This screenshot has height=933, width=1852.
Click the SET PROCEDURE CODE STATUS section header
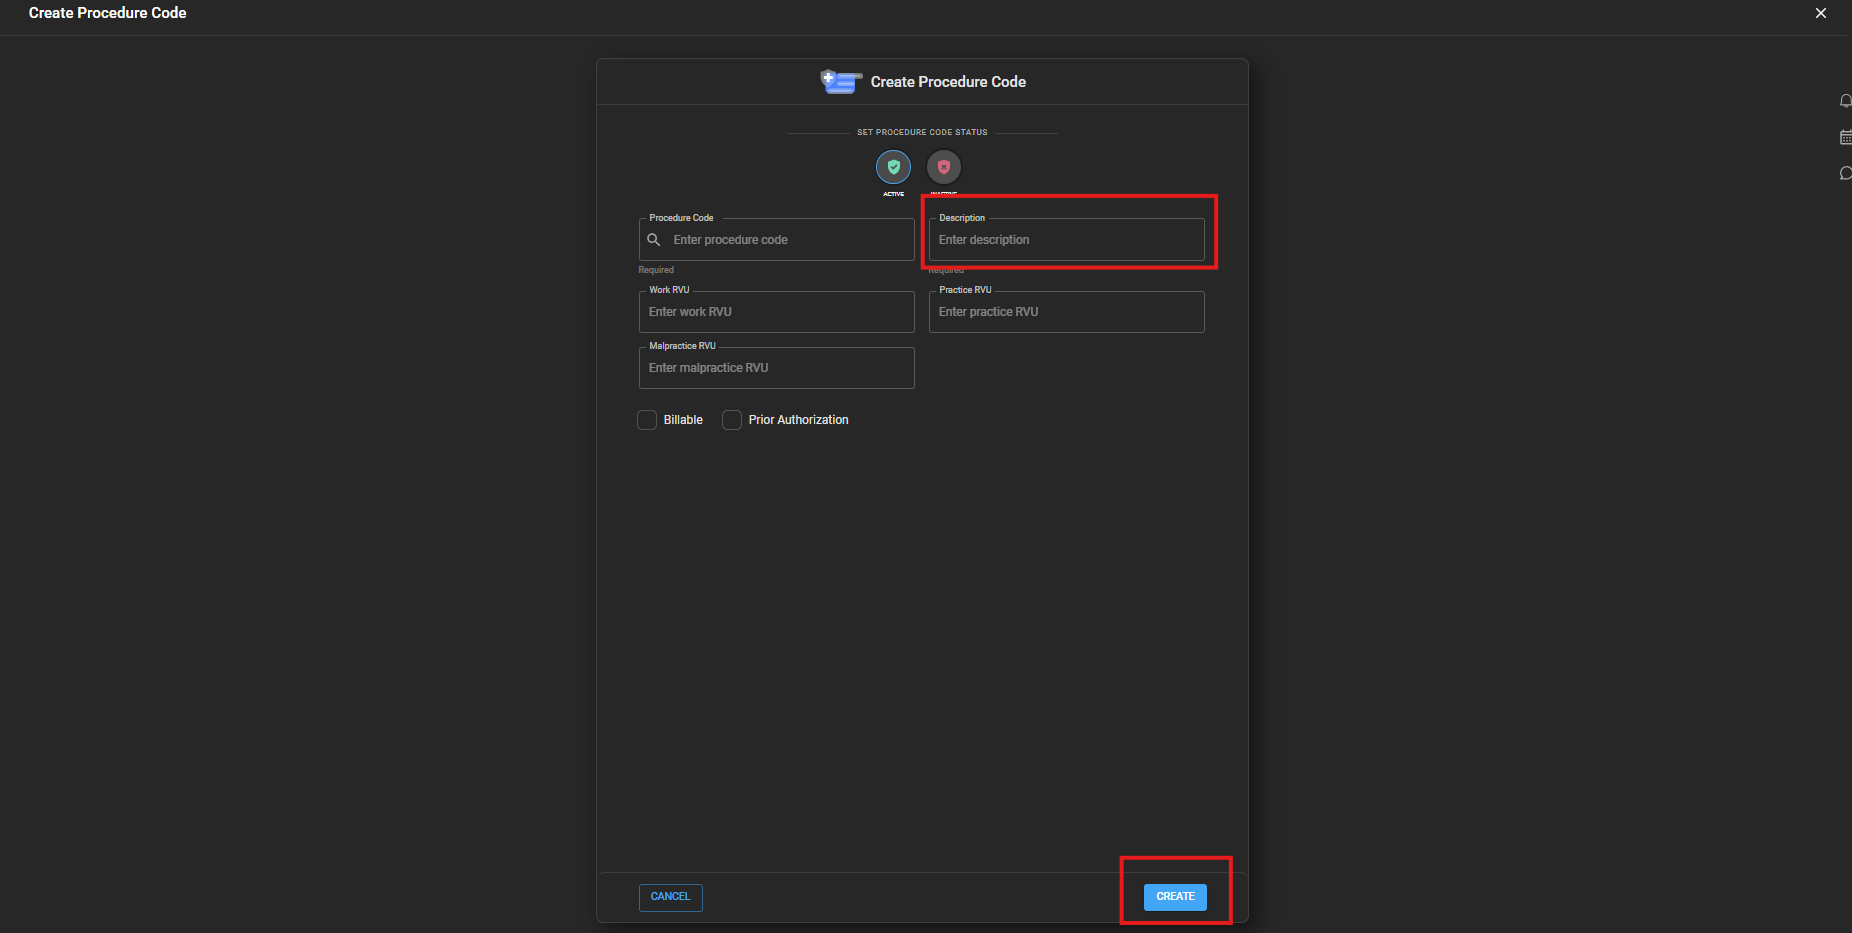point(921,131)
